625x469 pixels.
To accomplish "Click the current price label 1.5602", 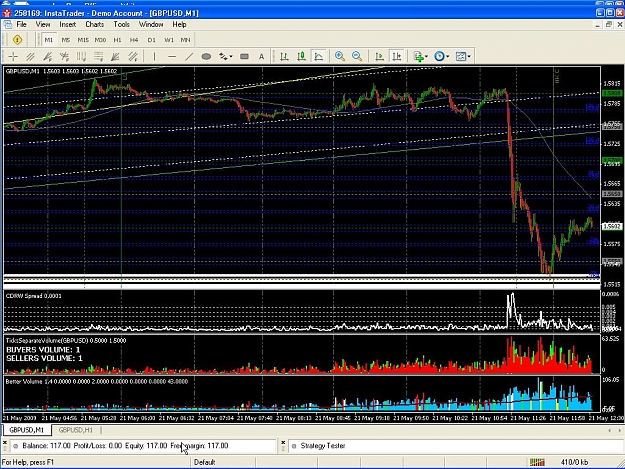I will point(612,226).
